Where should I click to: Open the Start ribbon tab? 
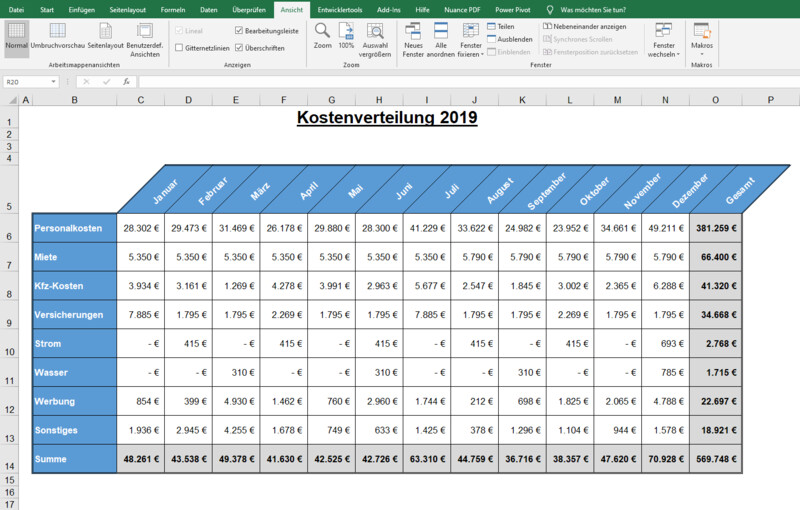(x=47, y=10)
